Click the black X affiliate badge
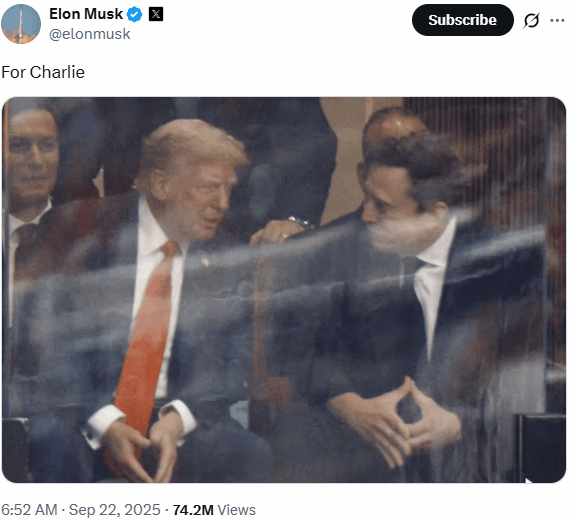The height and width of the screenshot is (521, 573). point(156,15)
